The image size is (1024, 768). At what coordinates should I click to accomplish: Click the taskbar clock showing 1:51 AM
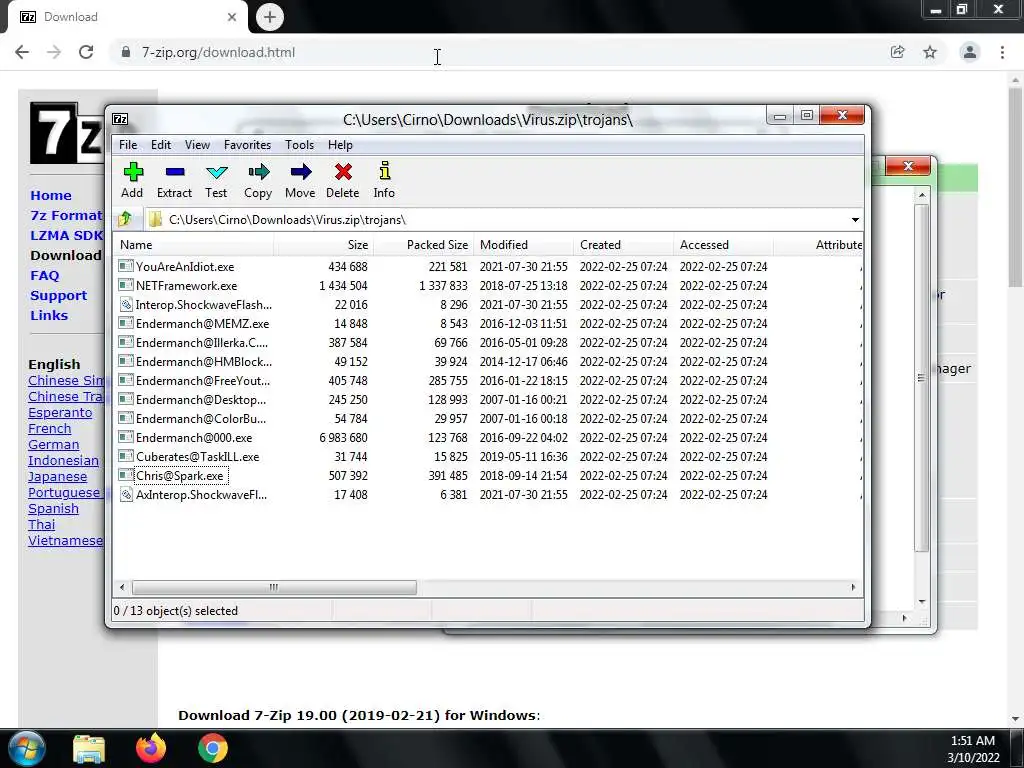coord(973,741)
